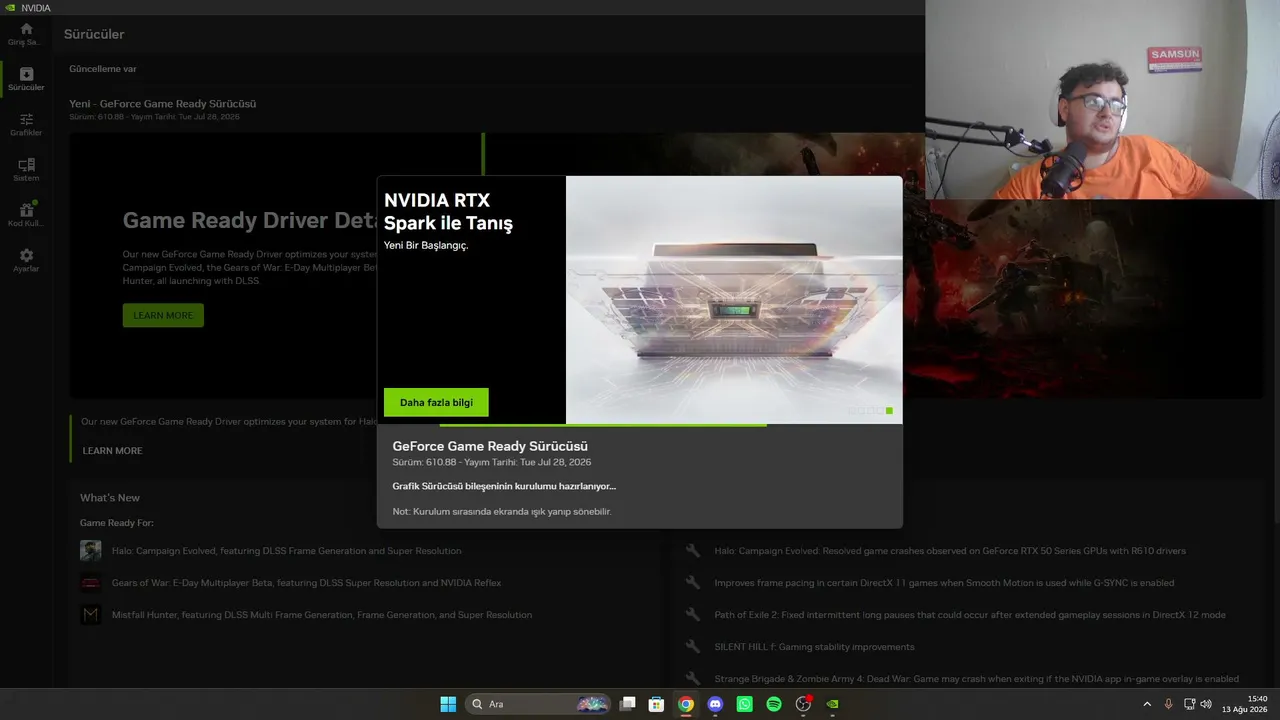Open Discord from the taskbar
1280x720 pixels.
(715, 704)
